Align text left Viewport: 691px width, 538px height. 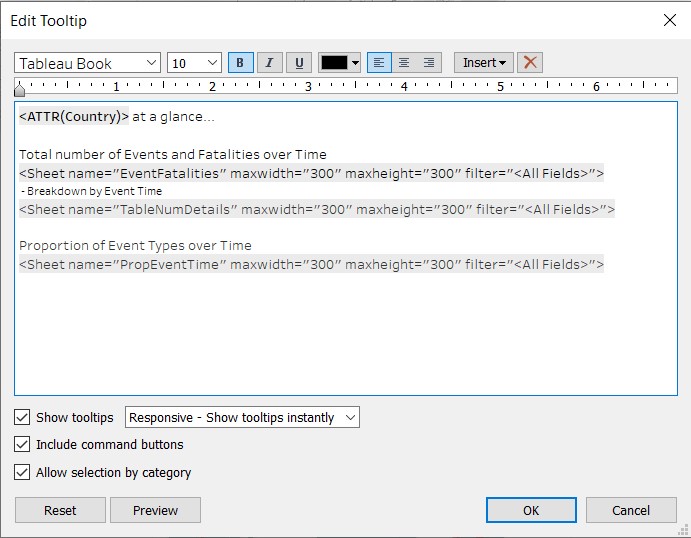380,63
